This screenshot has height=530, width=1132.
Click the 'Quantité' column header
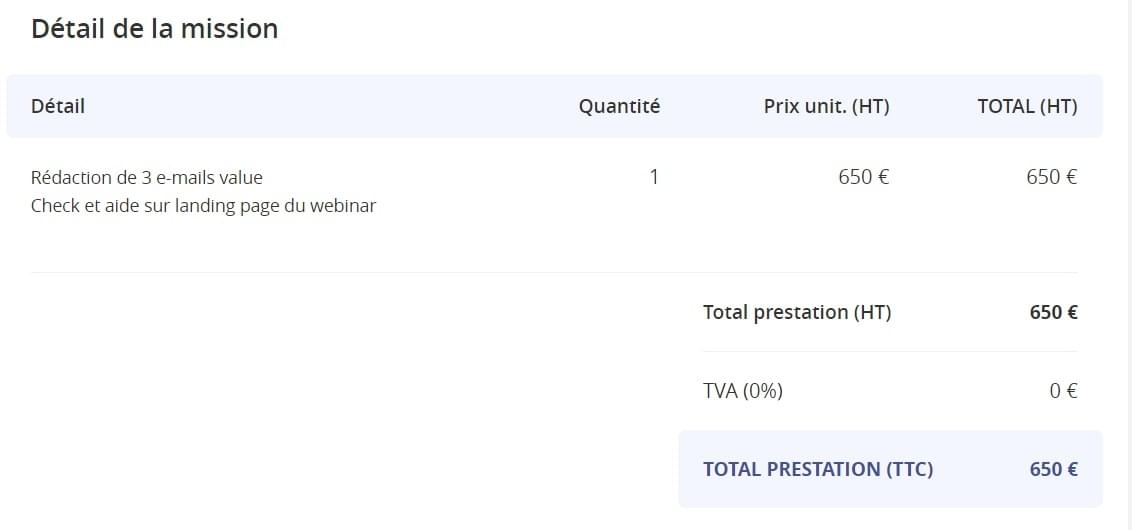(x=619, y=106)
